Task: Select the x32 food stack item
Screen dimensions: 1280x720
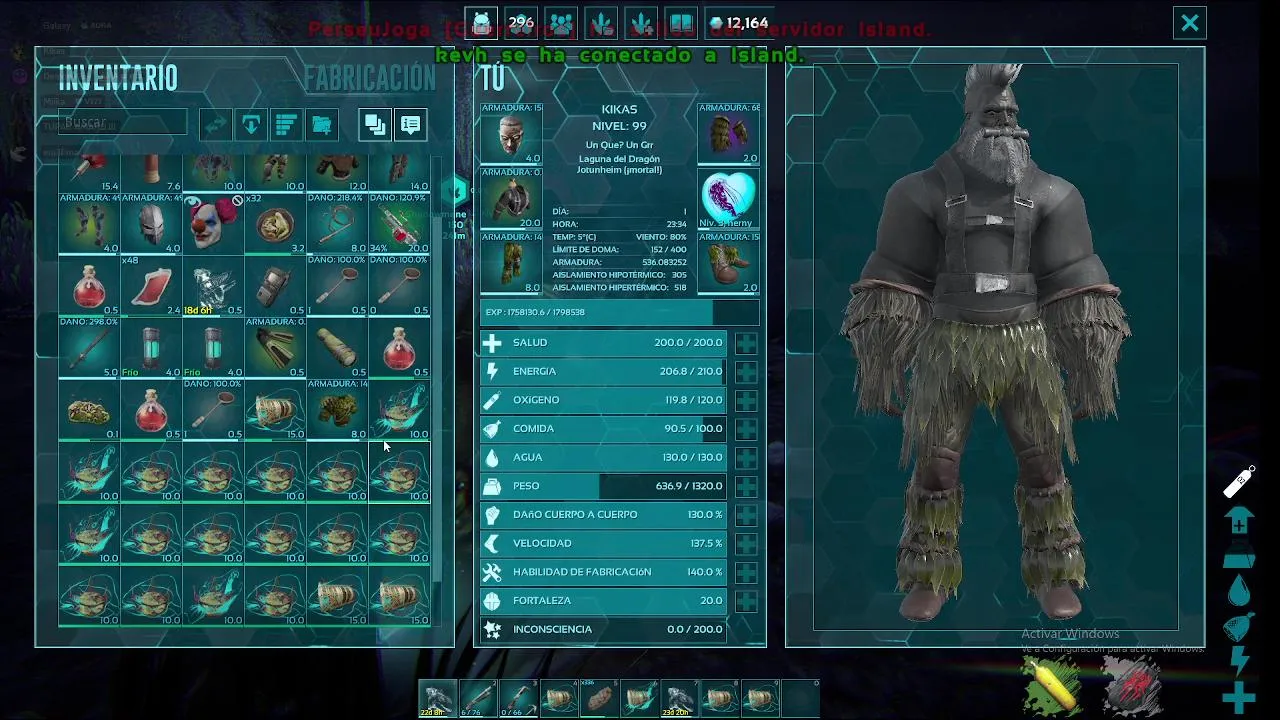Action: coord(275,224)
